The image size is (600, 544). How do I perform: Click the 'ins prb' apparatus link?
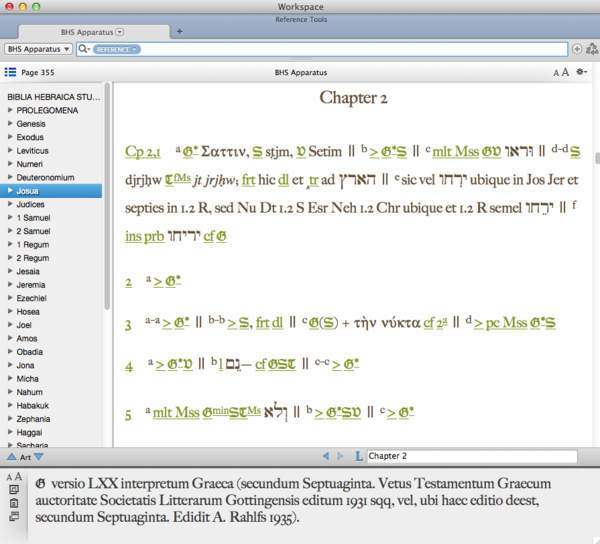[x=146, y=236]
